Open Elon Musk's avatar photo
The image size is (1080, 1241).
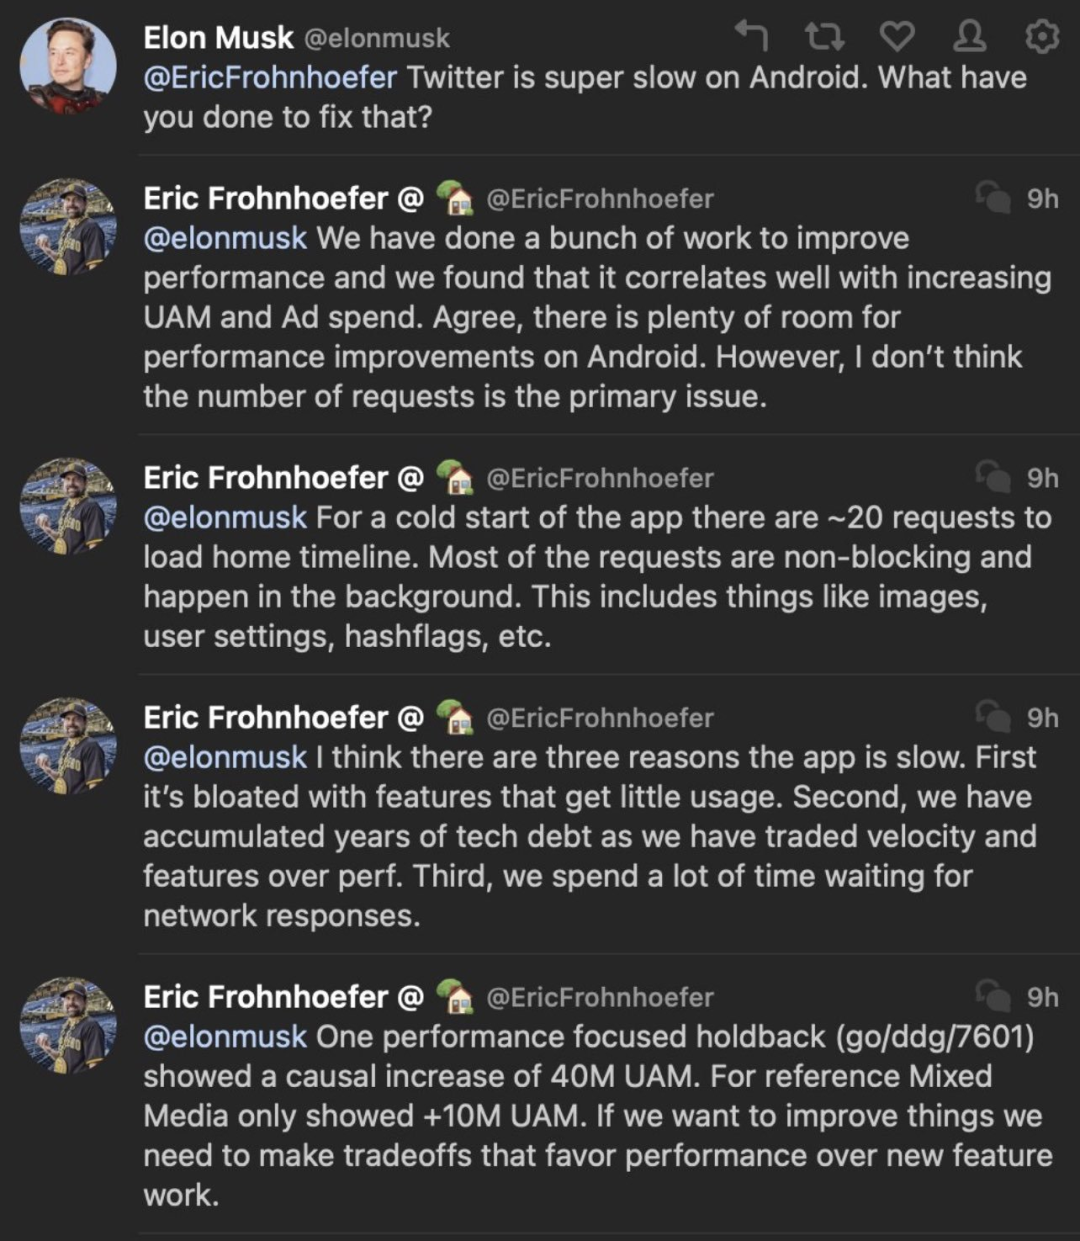tap(68, 66)
